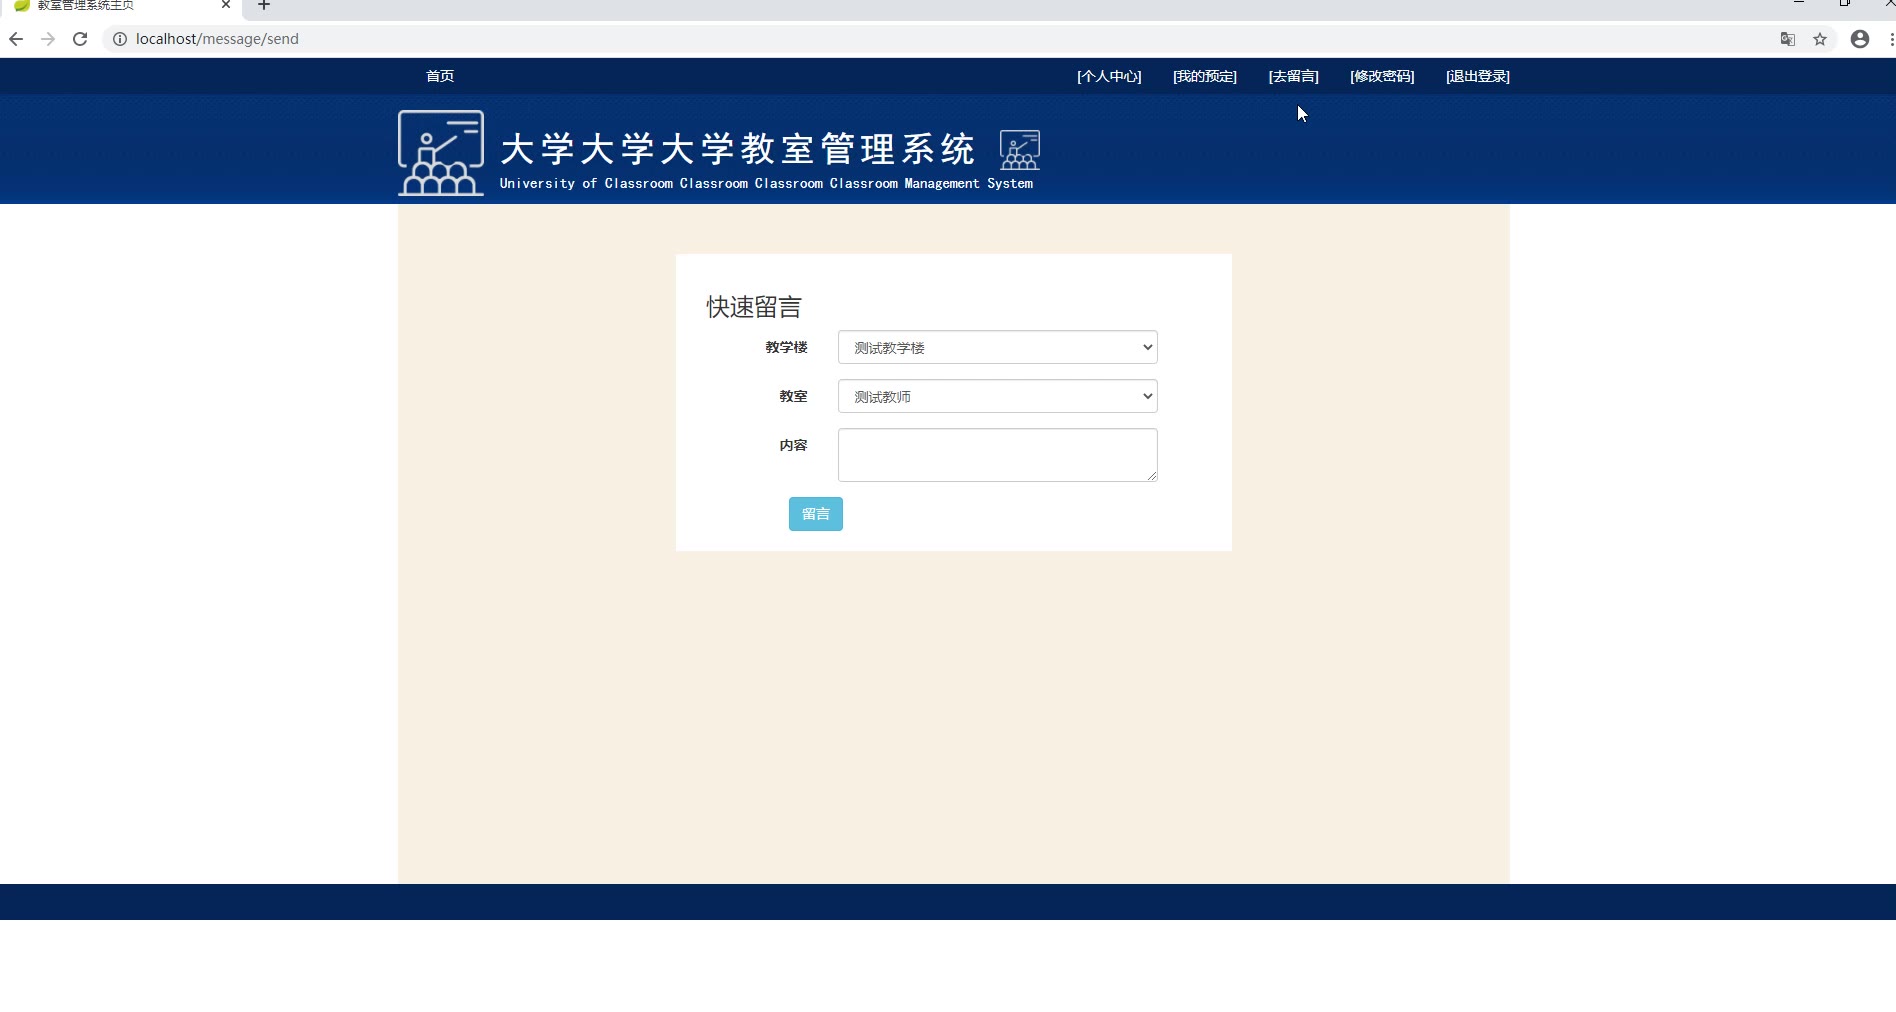Viewport: 1896px width, 1012px height.
Task: Click the translate page icon
Action: point(1788,39)
